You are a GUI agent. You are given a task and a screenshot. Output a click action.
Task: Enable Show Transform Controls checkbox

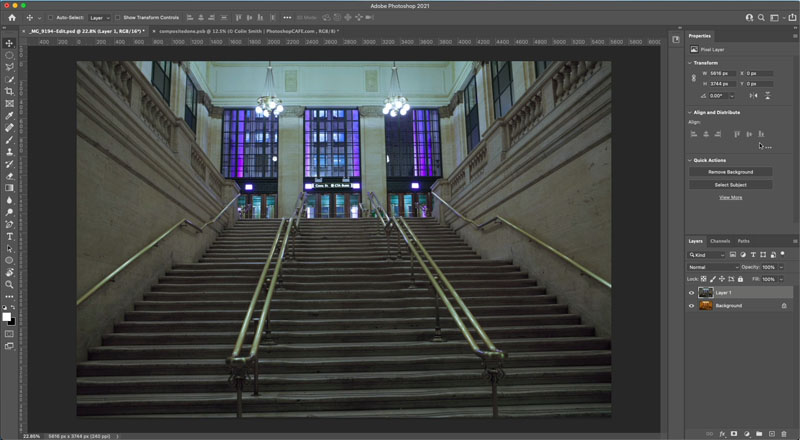tap(117, 17)
